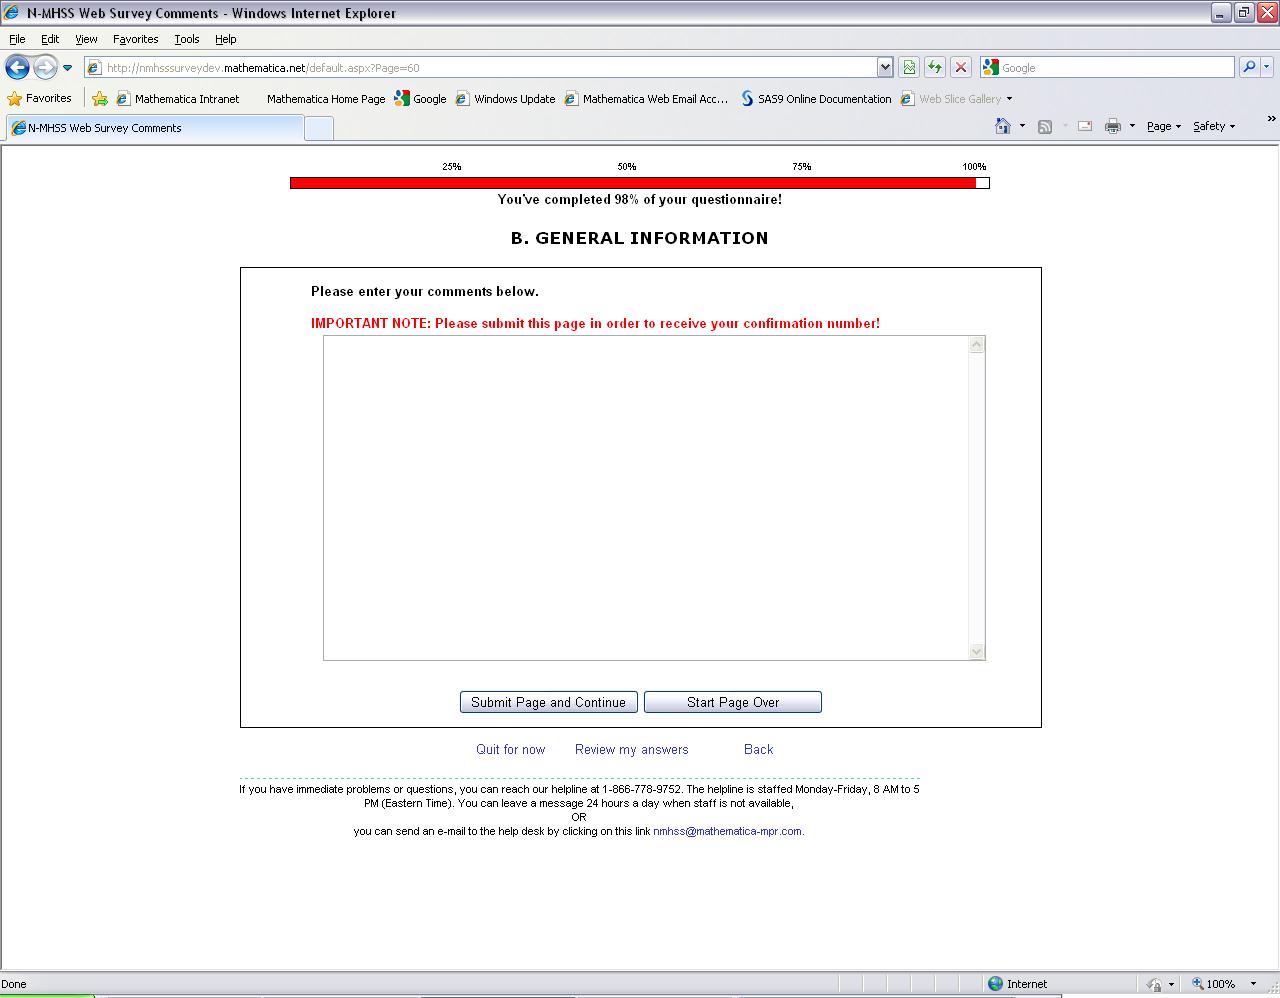
Task: Click the browser Forward arrow button
Action: (x=45, y=67)
